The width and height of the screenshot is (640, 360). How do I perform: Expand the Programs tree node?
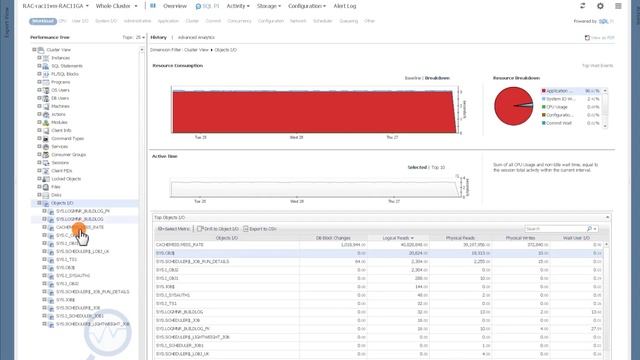(x=40, y=82)
